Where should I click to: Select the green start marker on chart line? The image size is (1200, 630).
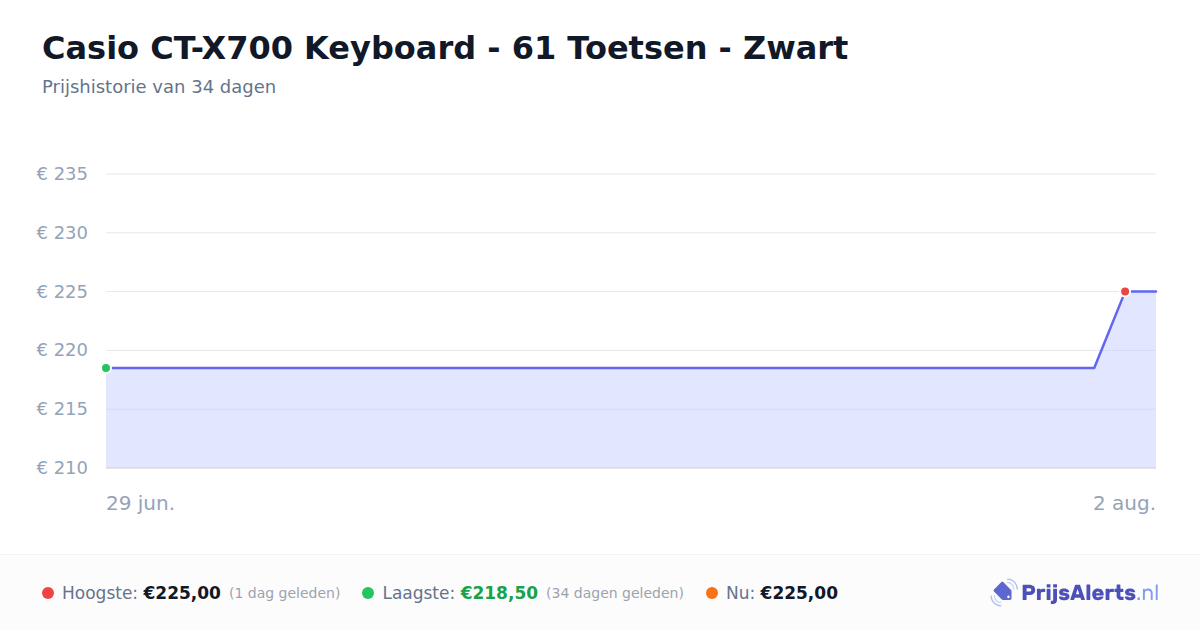click(x=106, y=368)
